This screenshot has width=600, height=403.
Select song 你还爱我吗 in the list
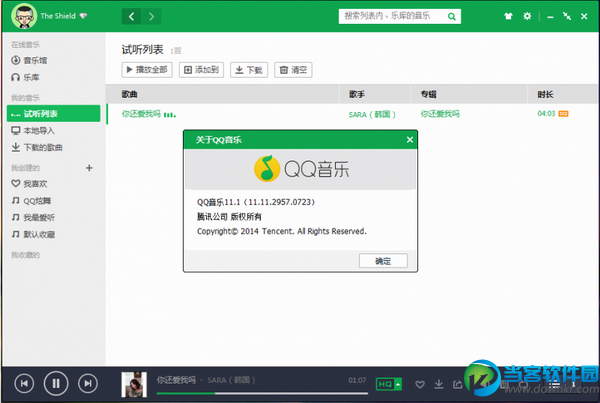pos(141,114)
